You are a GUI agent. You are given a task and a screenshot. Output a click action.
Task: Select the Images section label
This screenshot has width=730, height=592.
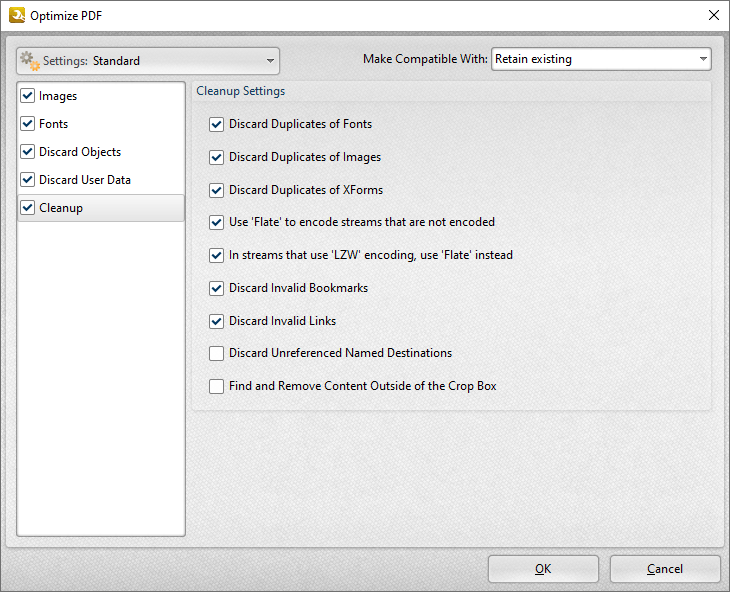click(58, 96)
